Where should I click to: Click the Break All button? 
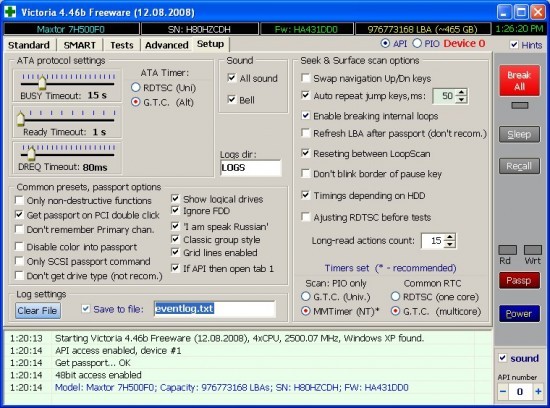[x=519, y=80]
